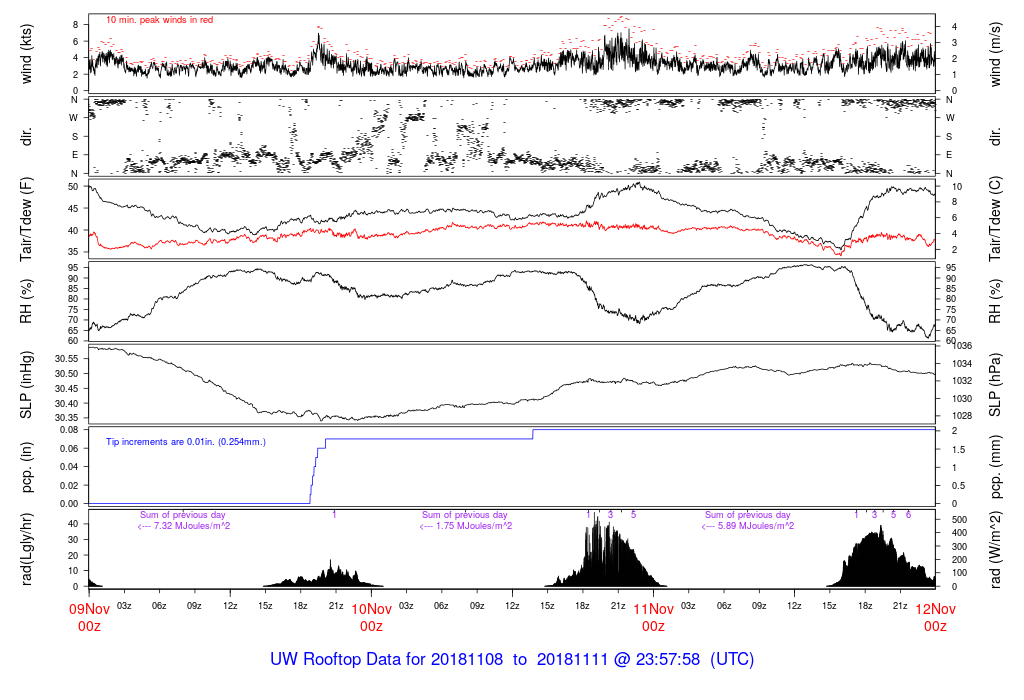This screenshot has height=700, width=1024.
Task: Select the "1028" hPa tick value
Action: tap(963, 416)
